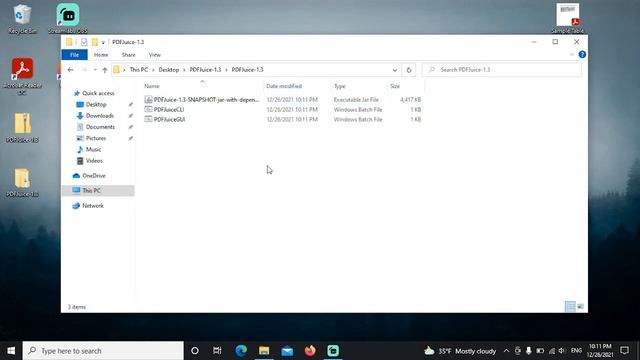Open Videos in navigation pane

[x=94, y=161]
